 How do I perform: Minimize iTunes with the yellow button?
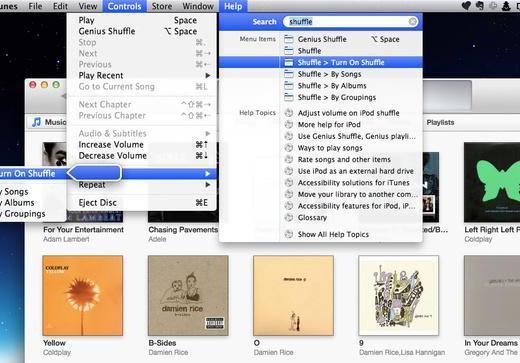(44, 85)
